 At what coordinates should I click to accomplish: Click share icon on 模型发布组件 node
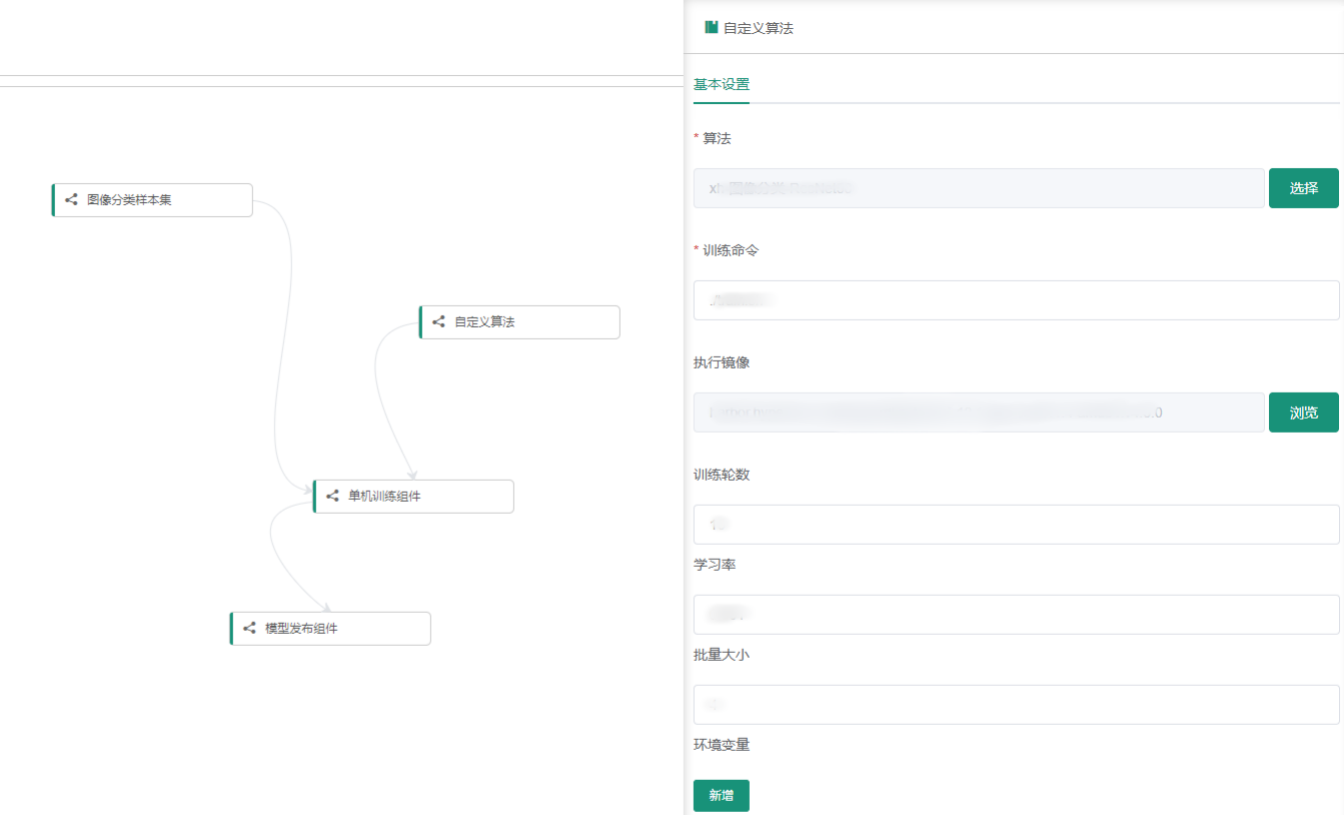pos(249,629)
